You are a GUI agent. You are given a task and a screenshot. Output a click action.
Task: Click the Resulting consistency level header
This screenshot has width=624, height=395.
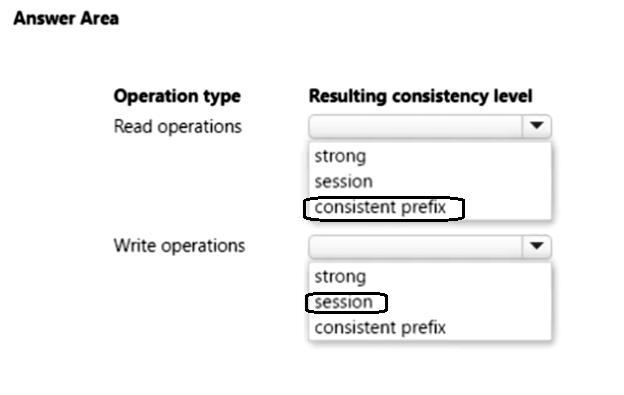pyautogui.click(x=421, y=96)
